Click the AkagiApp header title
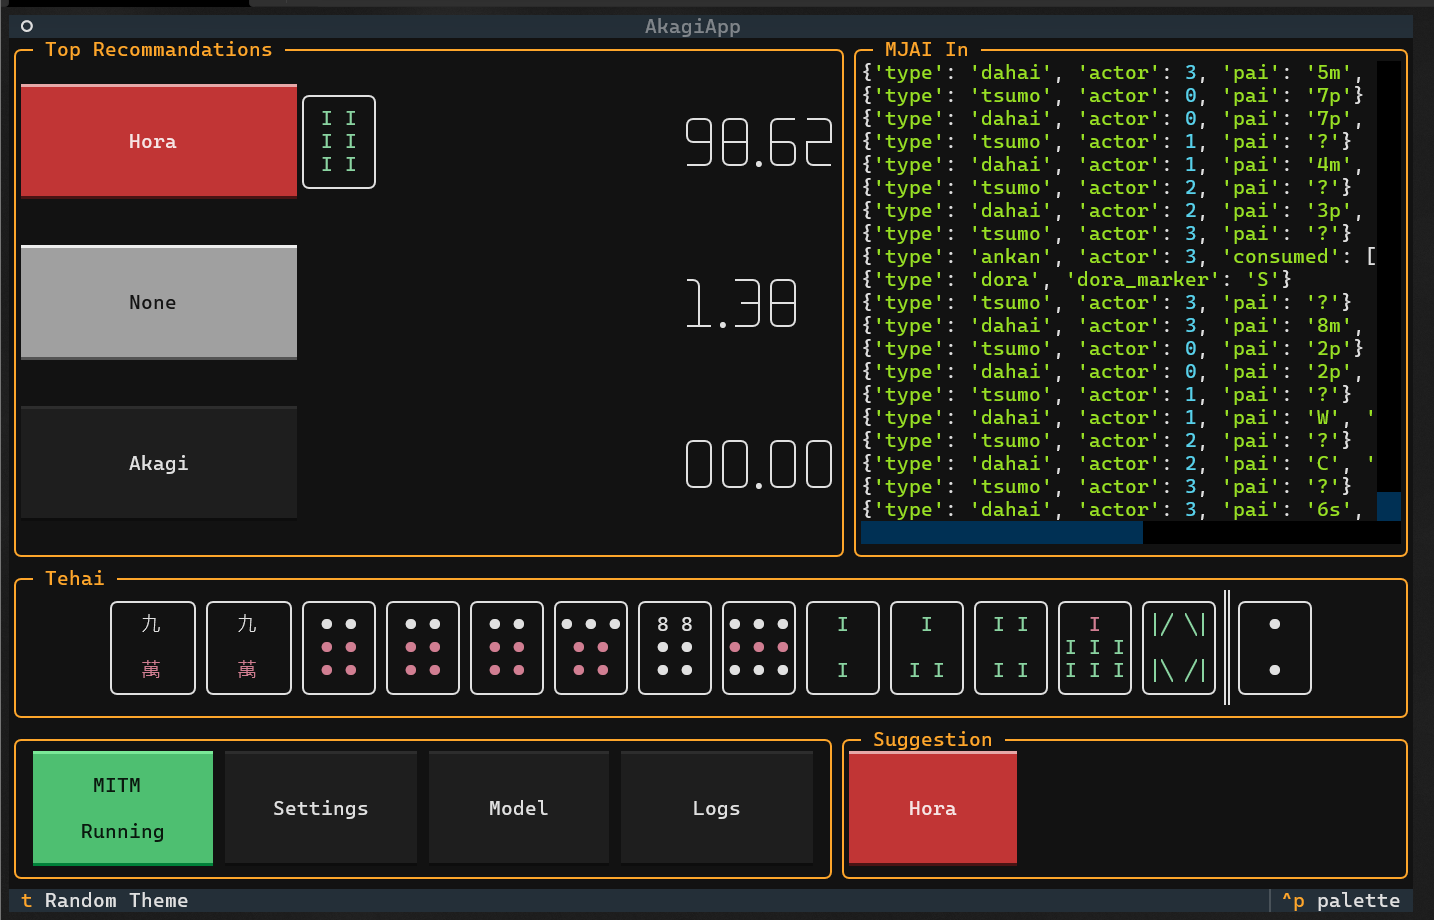The width and height of the screenshot is (1434, 920). [x=693, y=26]
